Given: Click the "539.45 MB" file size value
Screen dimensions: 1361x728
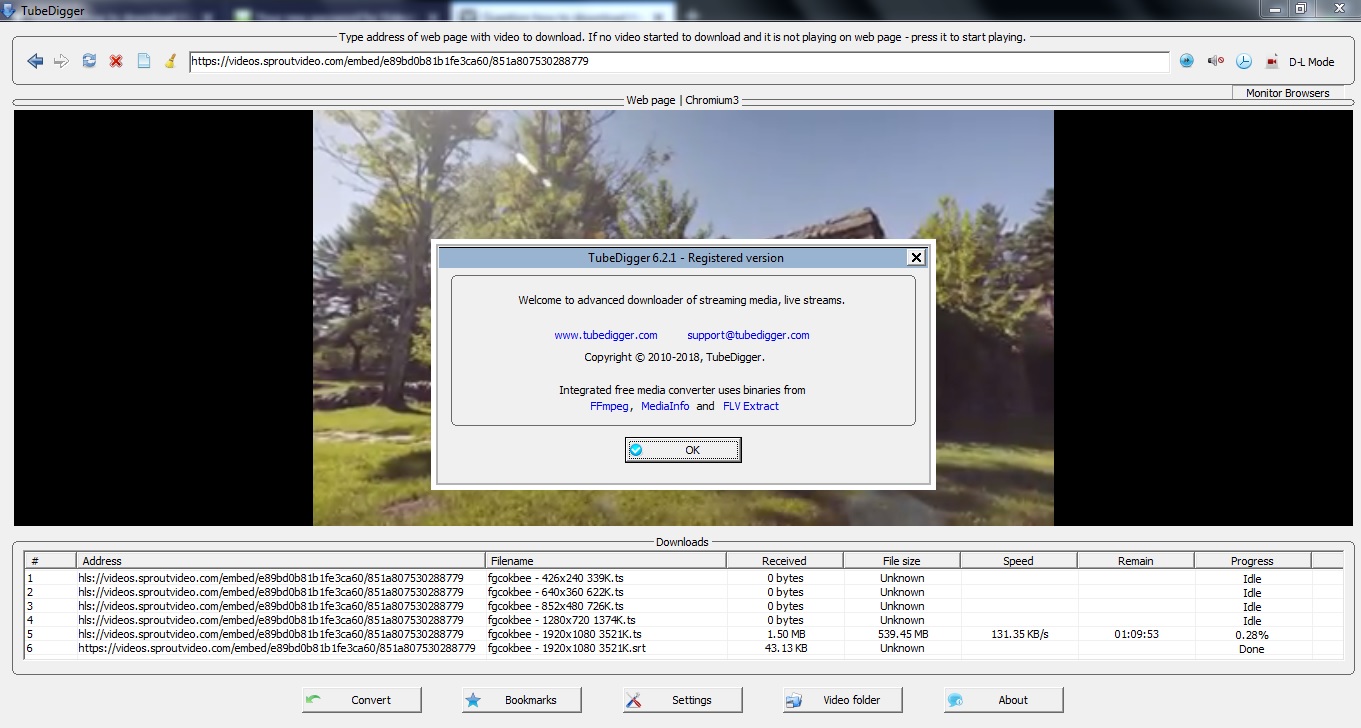Looking at the screenshot, I should 902,634.
